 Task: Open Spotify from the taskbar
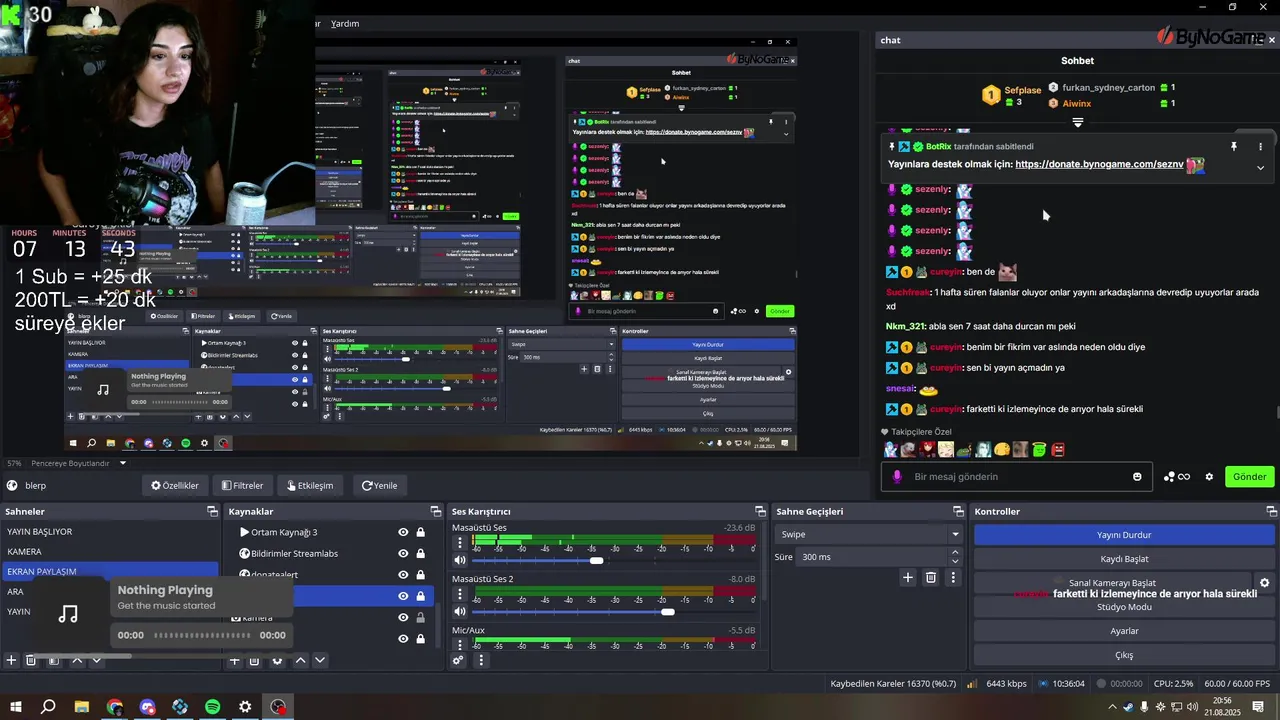tap(212, 707)
